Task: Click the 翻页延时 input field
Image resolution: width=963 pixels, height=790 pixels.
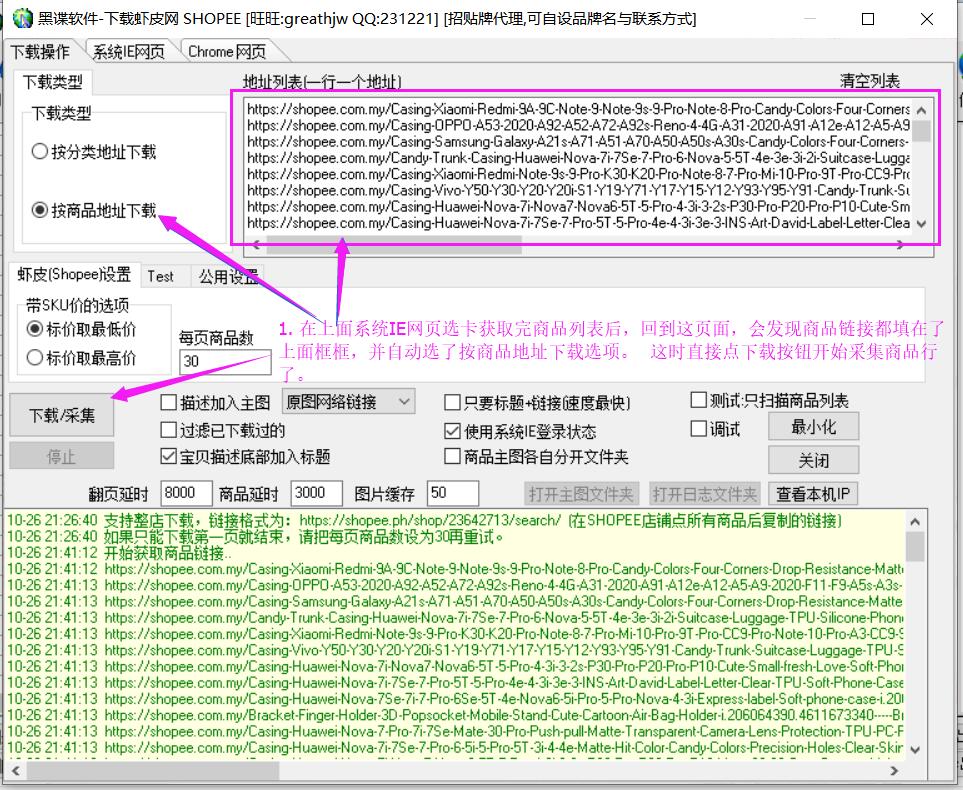Action: 186,493
